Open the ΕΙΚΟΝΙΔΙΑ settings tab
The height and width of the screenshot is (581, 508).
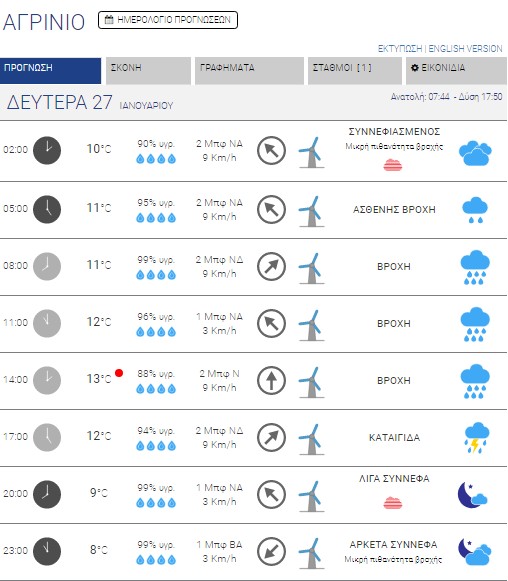(457, 71)
